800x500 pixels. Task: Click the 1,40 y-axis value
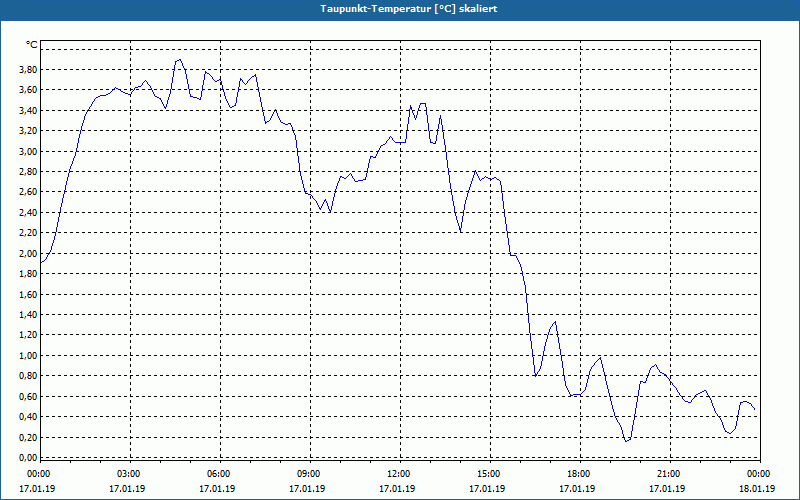(x=29, y=315)
